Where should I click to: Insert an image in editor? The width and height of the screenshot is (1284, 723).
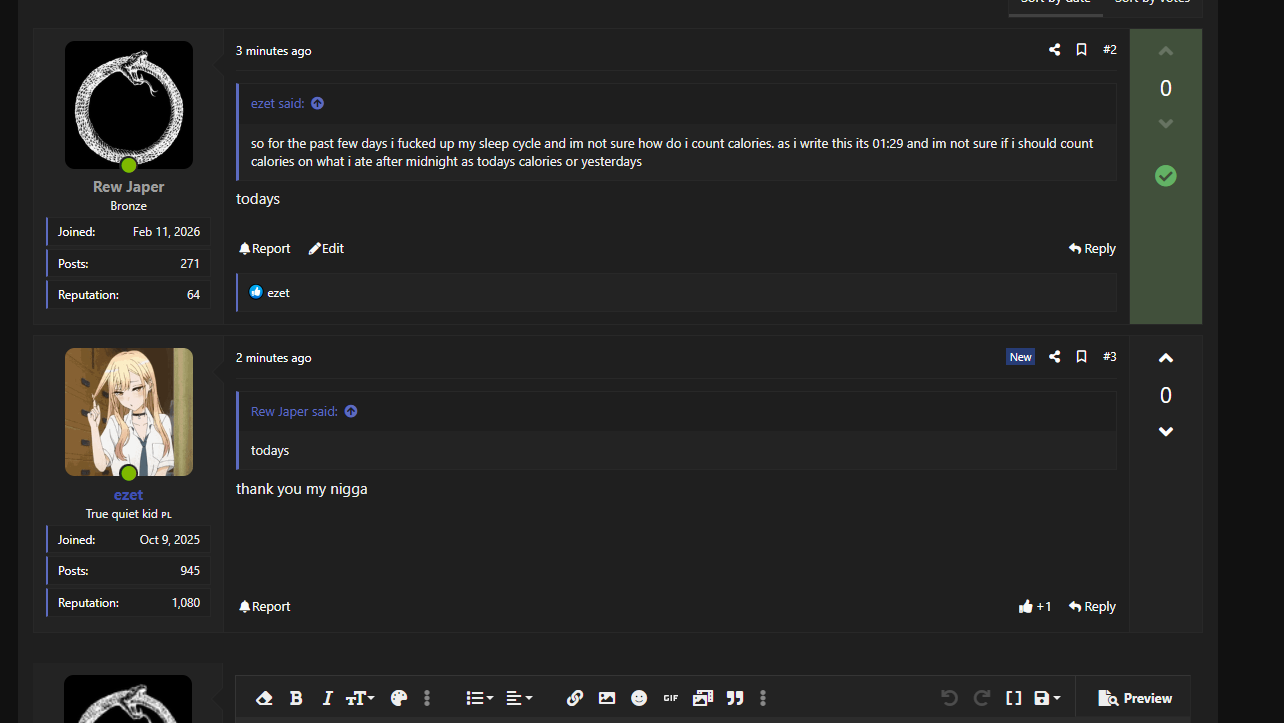(x=607, y=698)
